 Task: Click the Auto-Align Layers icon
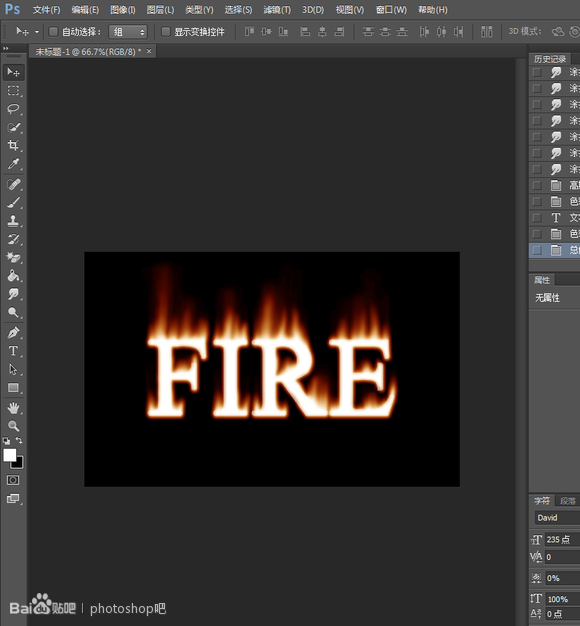click(x=486, y=32)
